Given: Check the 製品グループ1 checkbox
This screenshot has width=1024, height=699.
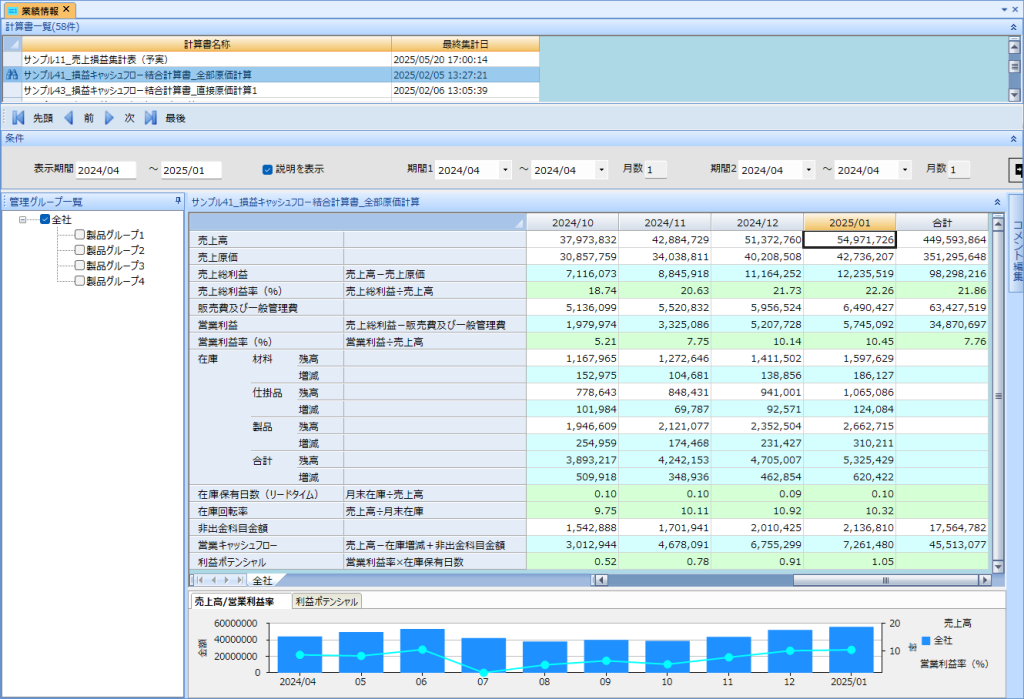Looking at the screenshot, I should click(80, 235).
